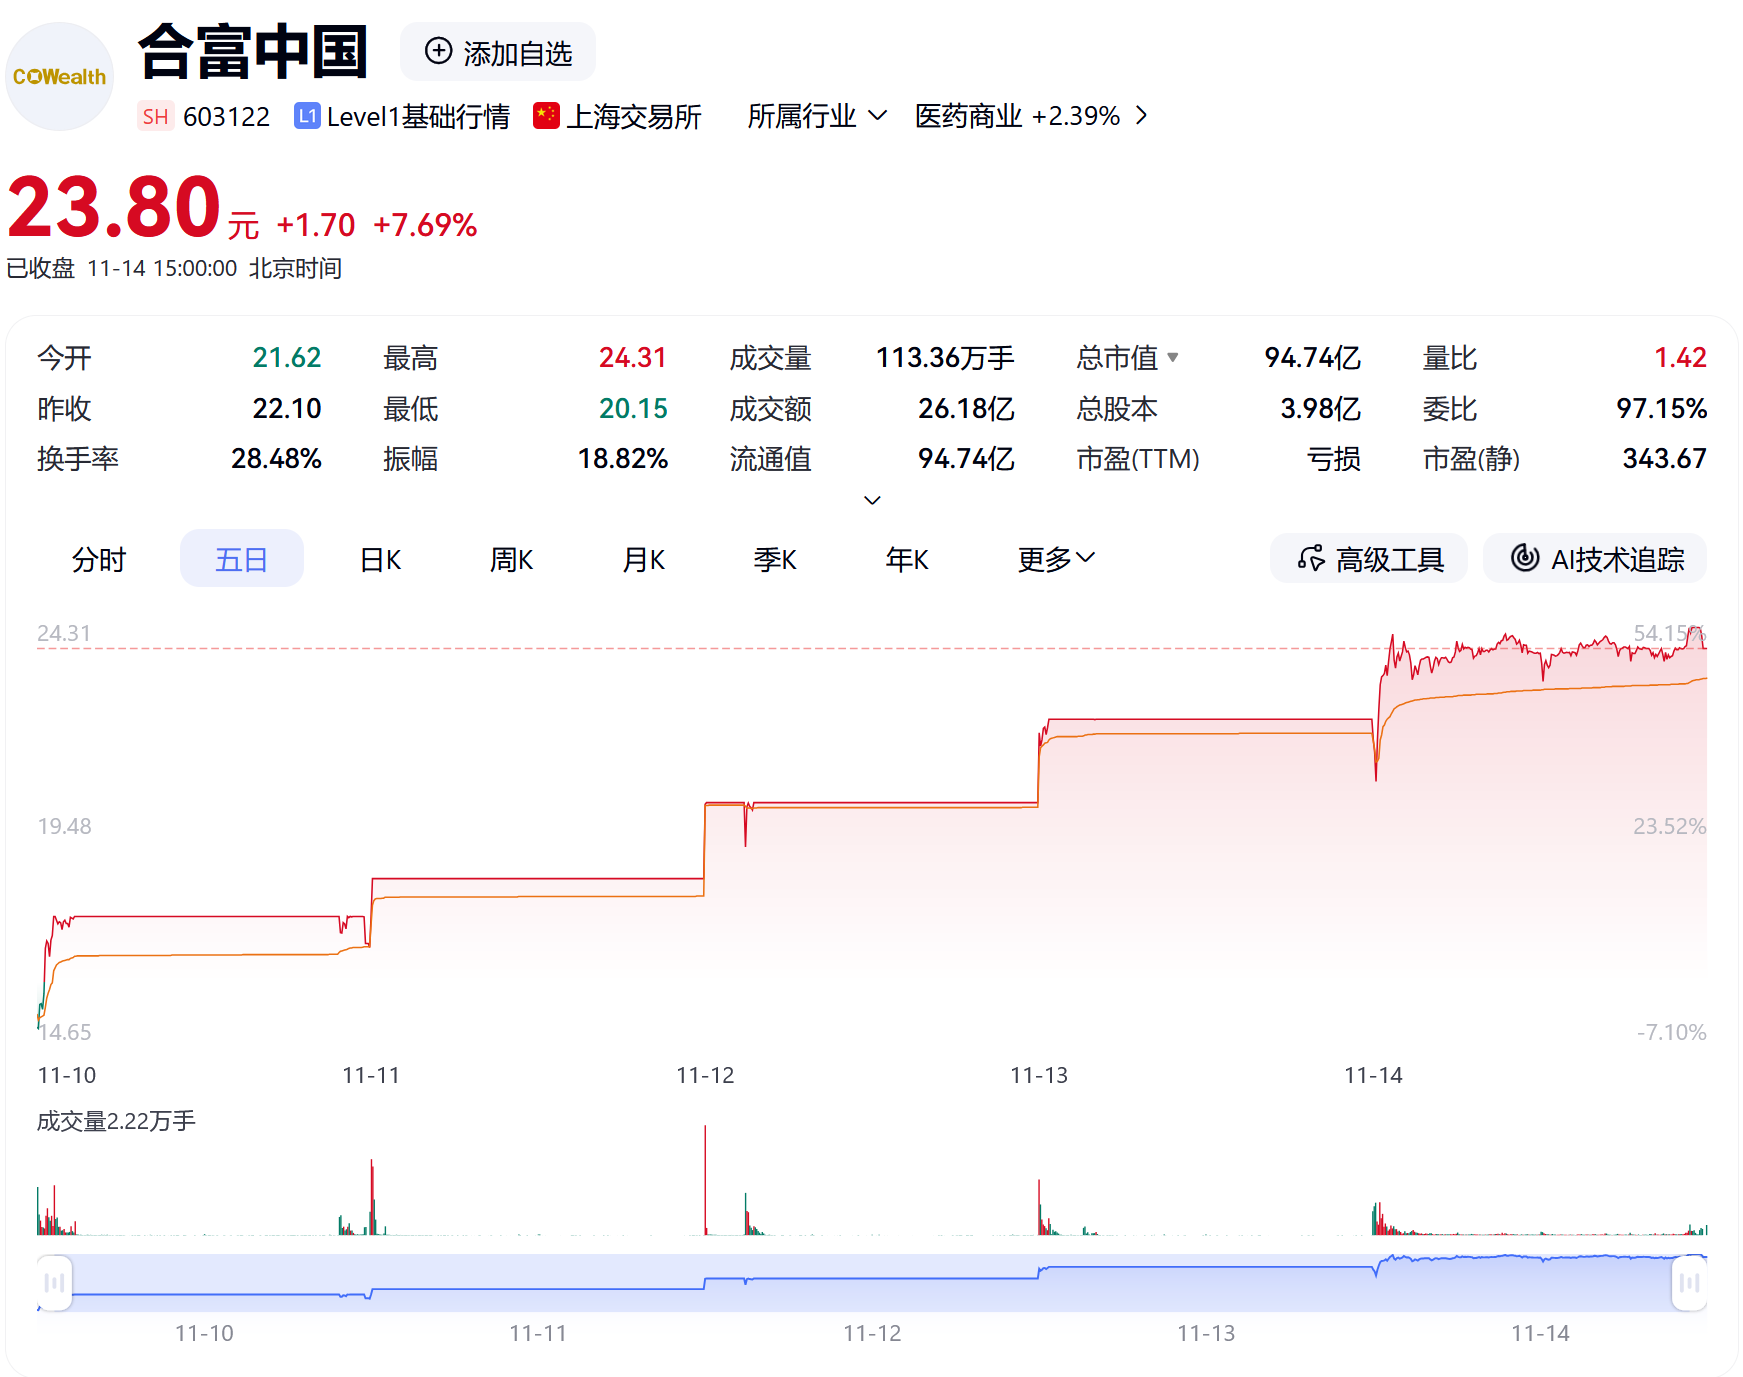1743x1377 pixels.
Task: Open the 更多 chart period dropdown
Action: point(1056,559)
